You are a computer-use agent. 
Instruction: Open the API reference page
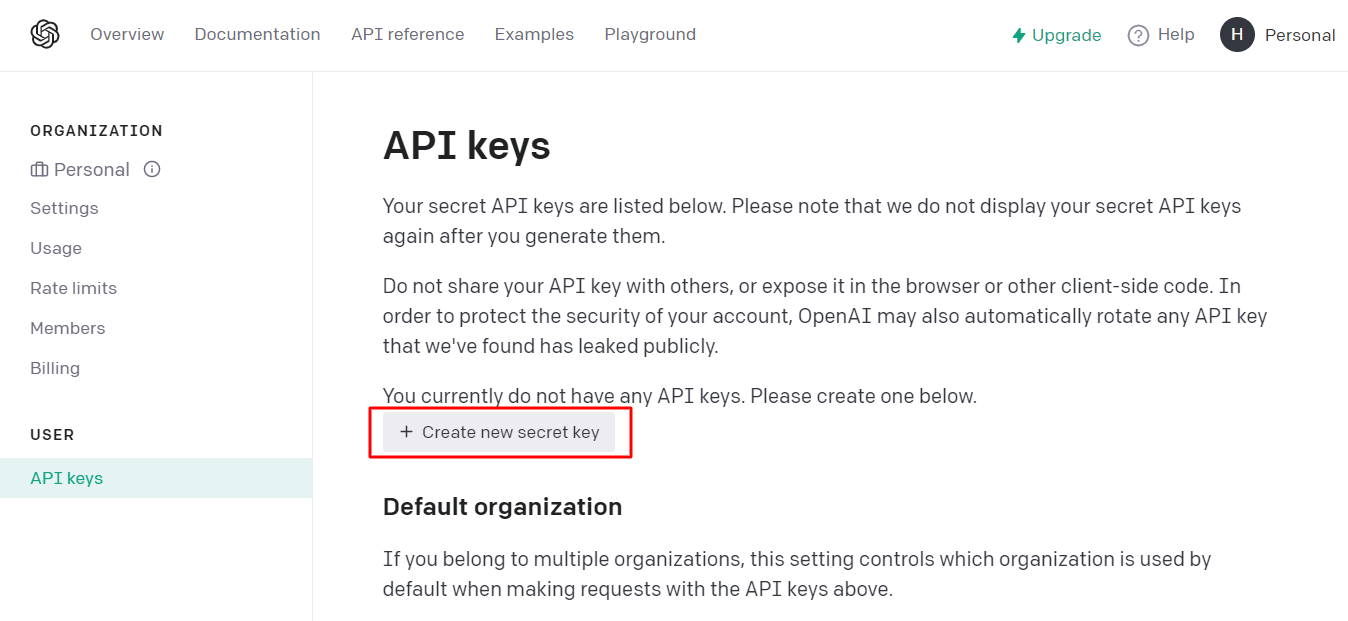pos(407,34)
